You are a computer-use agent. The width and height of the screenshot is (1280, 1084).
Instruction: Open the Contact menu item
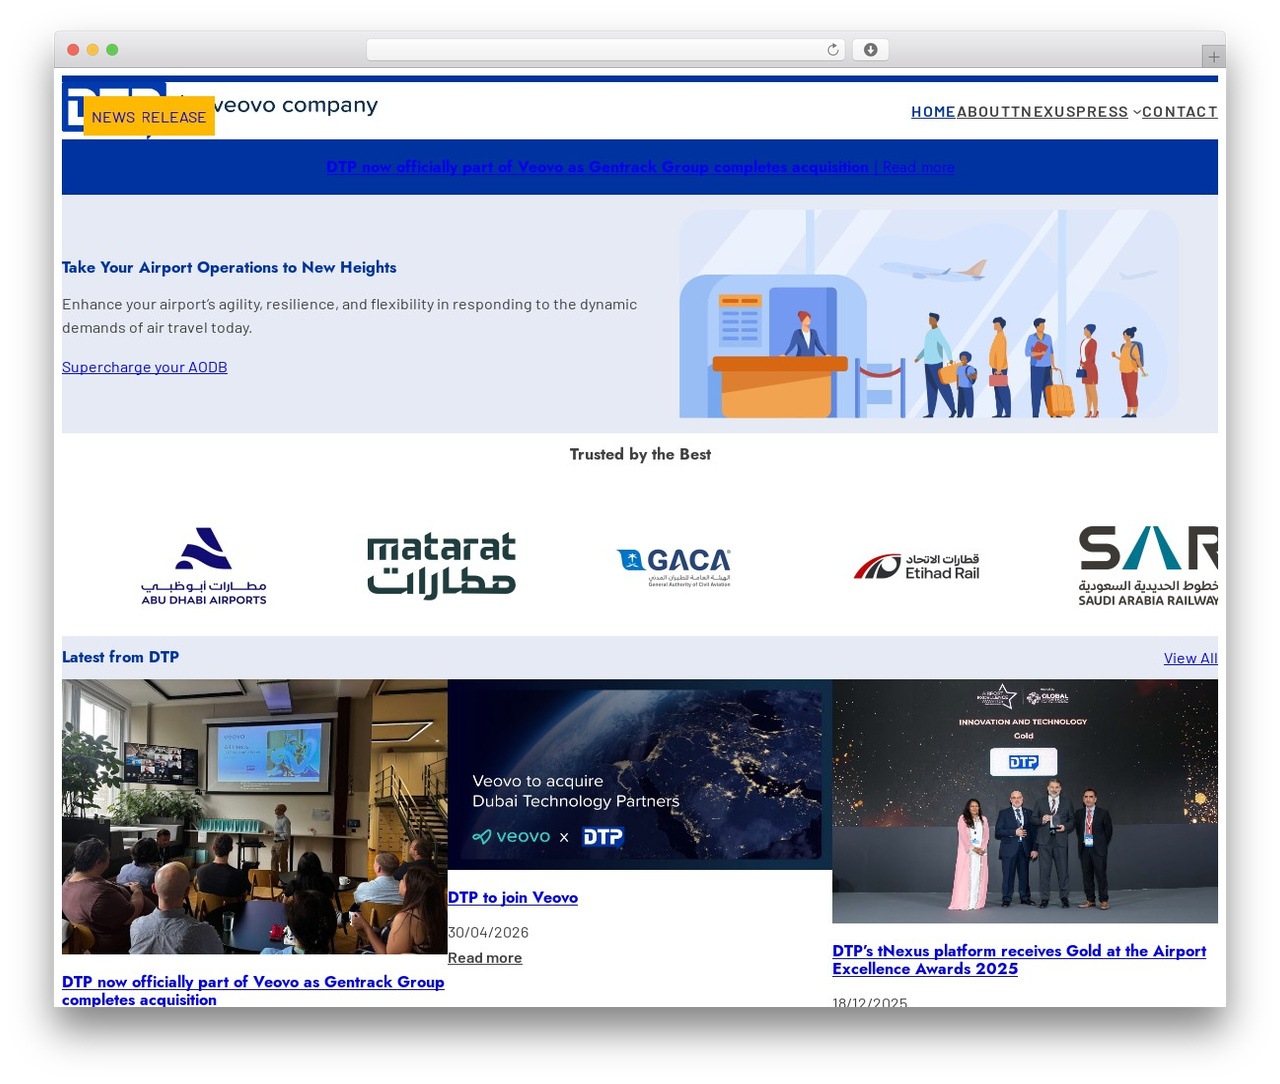(x=1180, y=112)
